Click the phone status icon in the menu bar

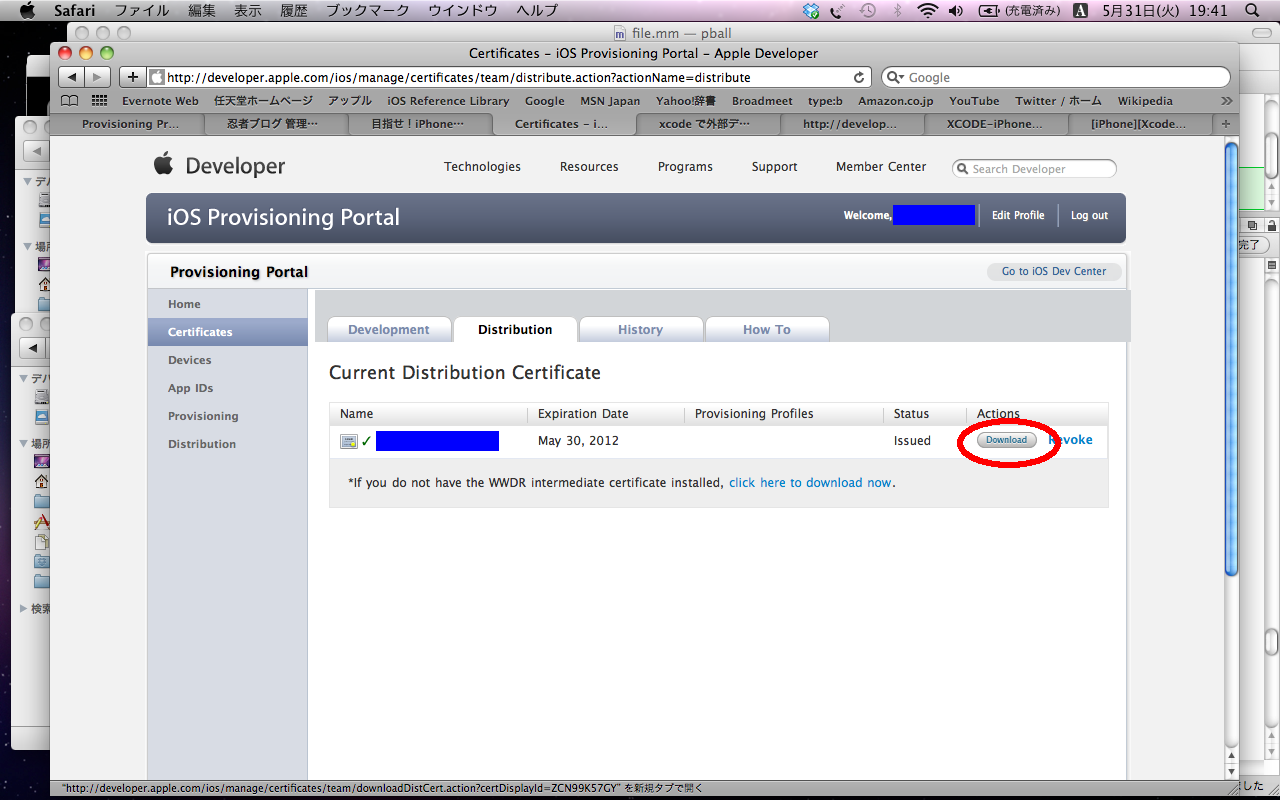coord(837,10)
